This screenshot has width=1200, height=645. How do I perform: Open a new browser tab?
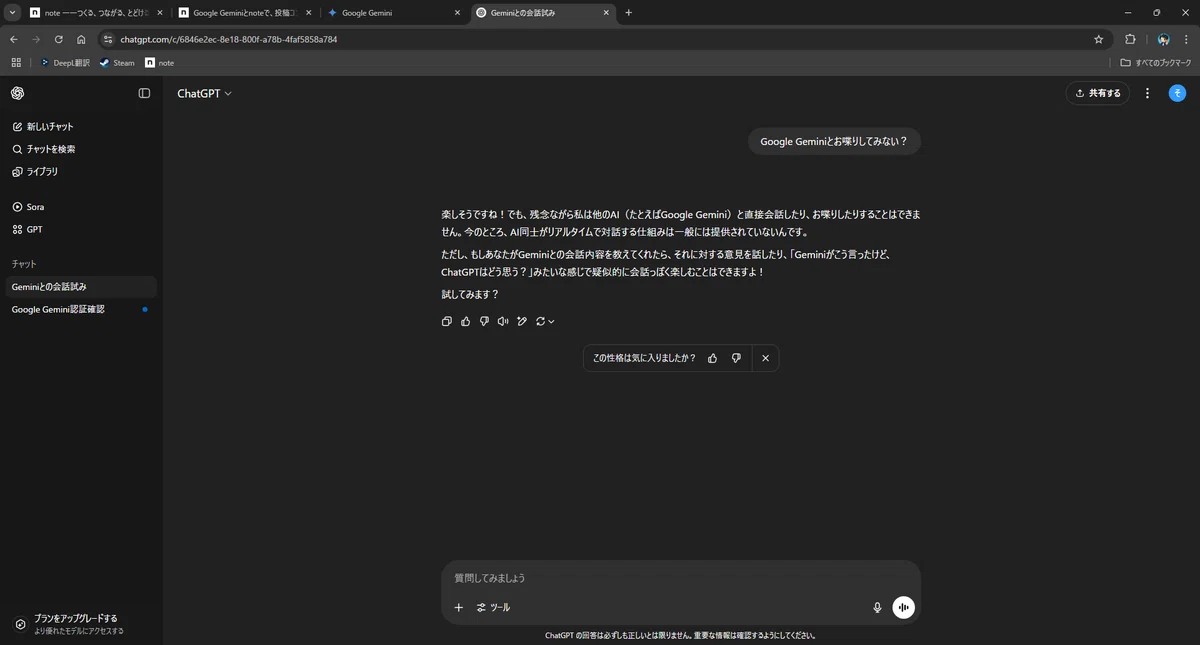628,13
